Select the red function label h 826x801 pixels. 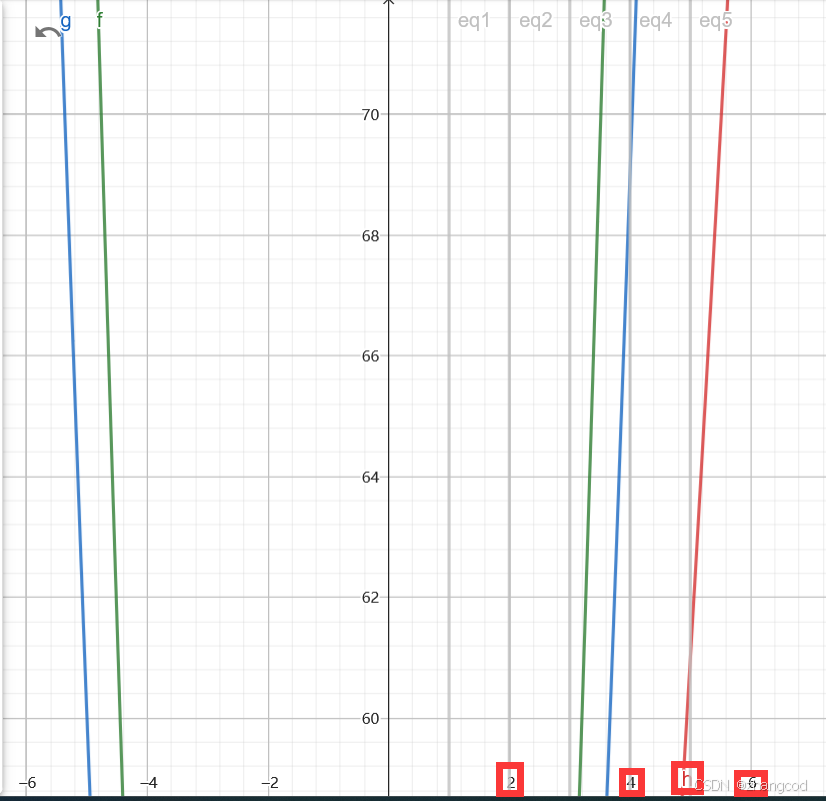pos(686,778)
